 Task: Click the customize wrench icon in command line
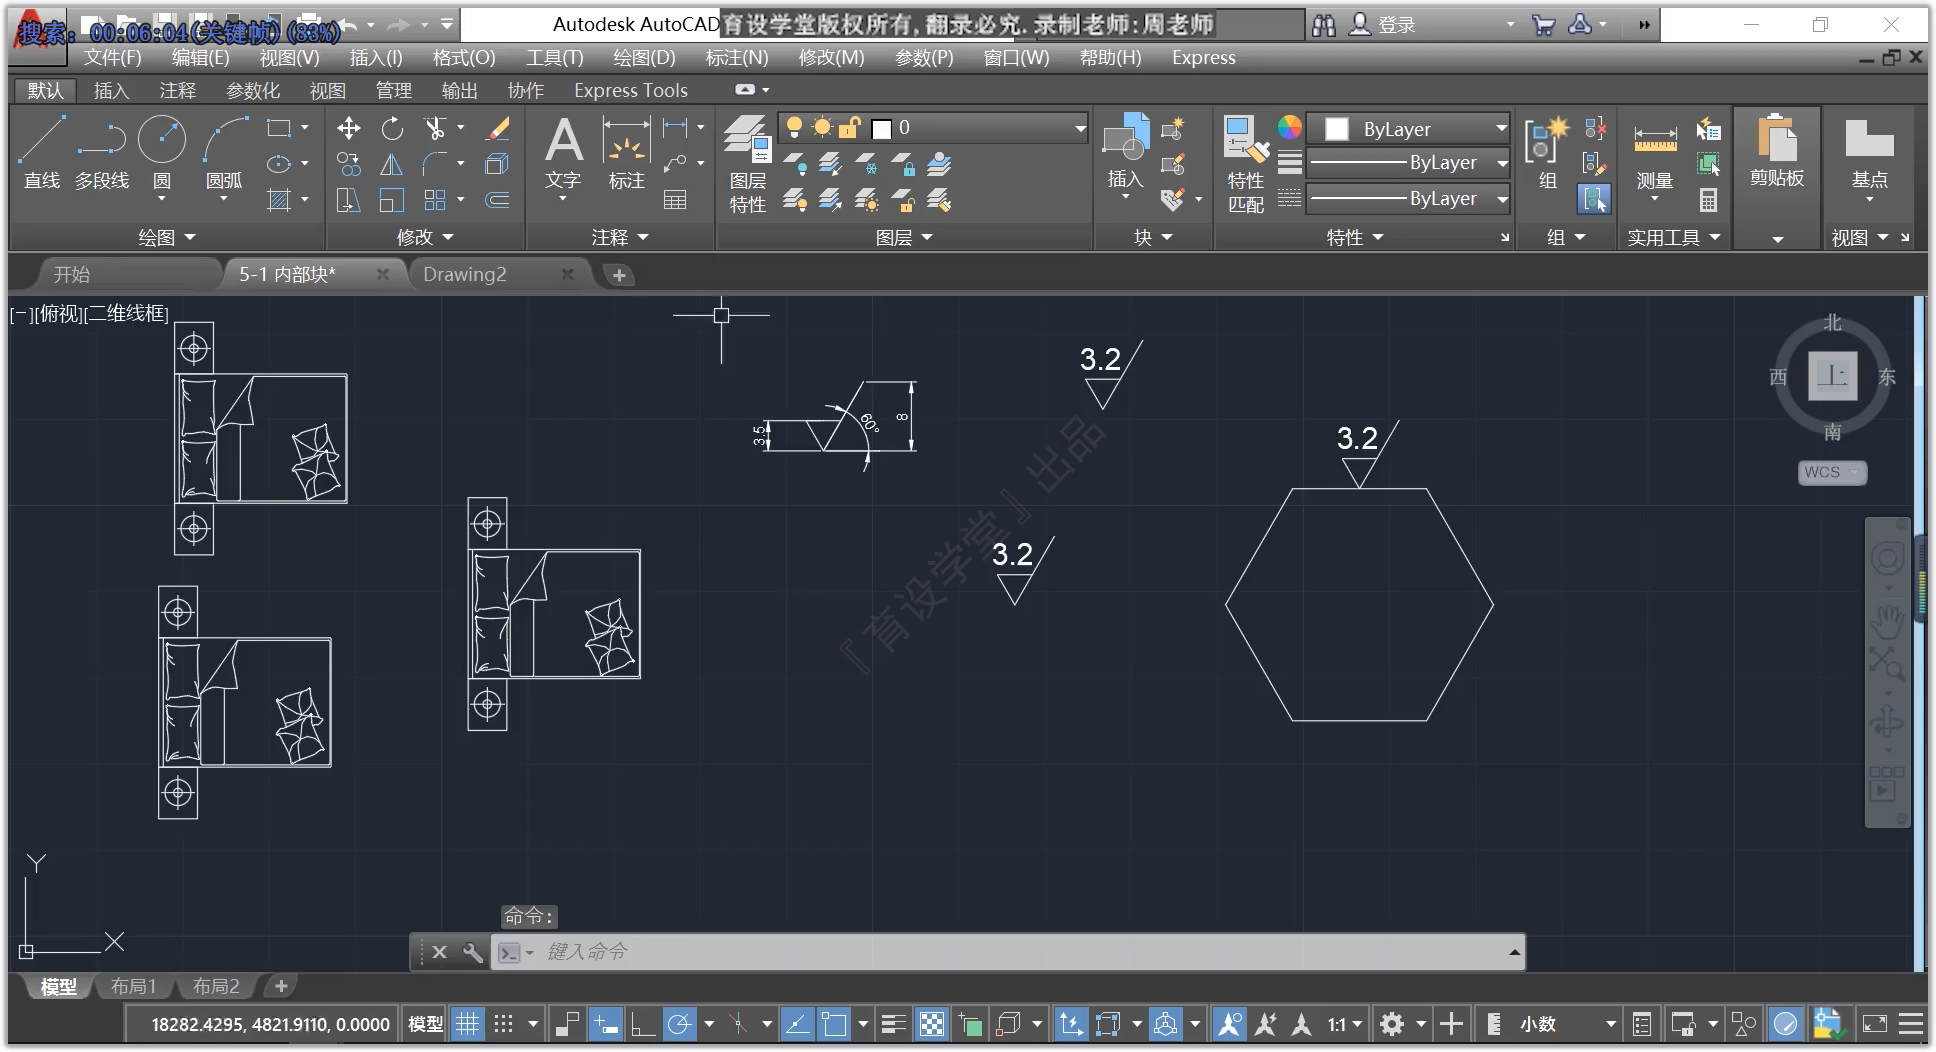coord(472,952)
